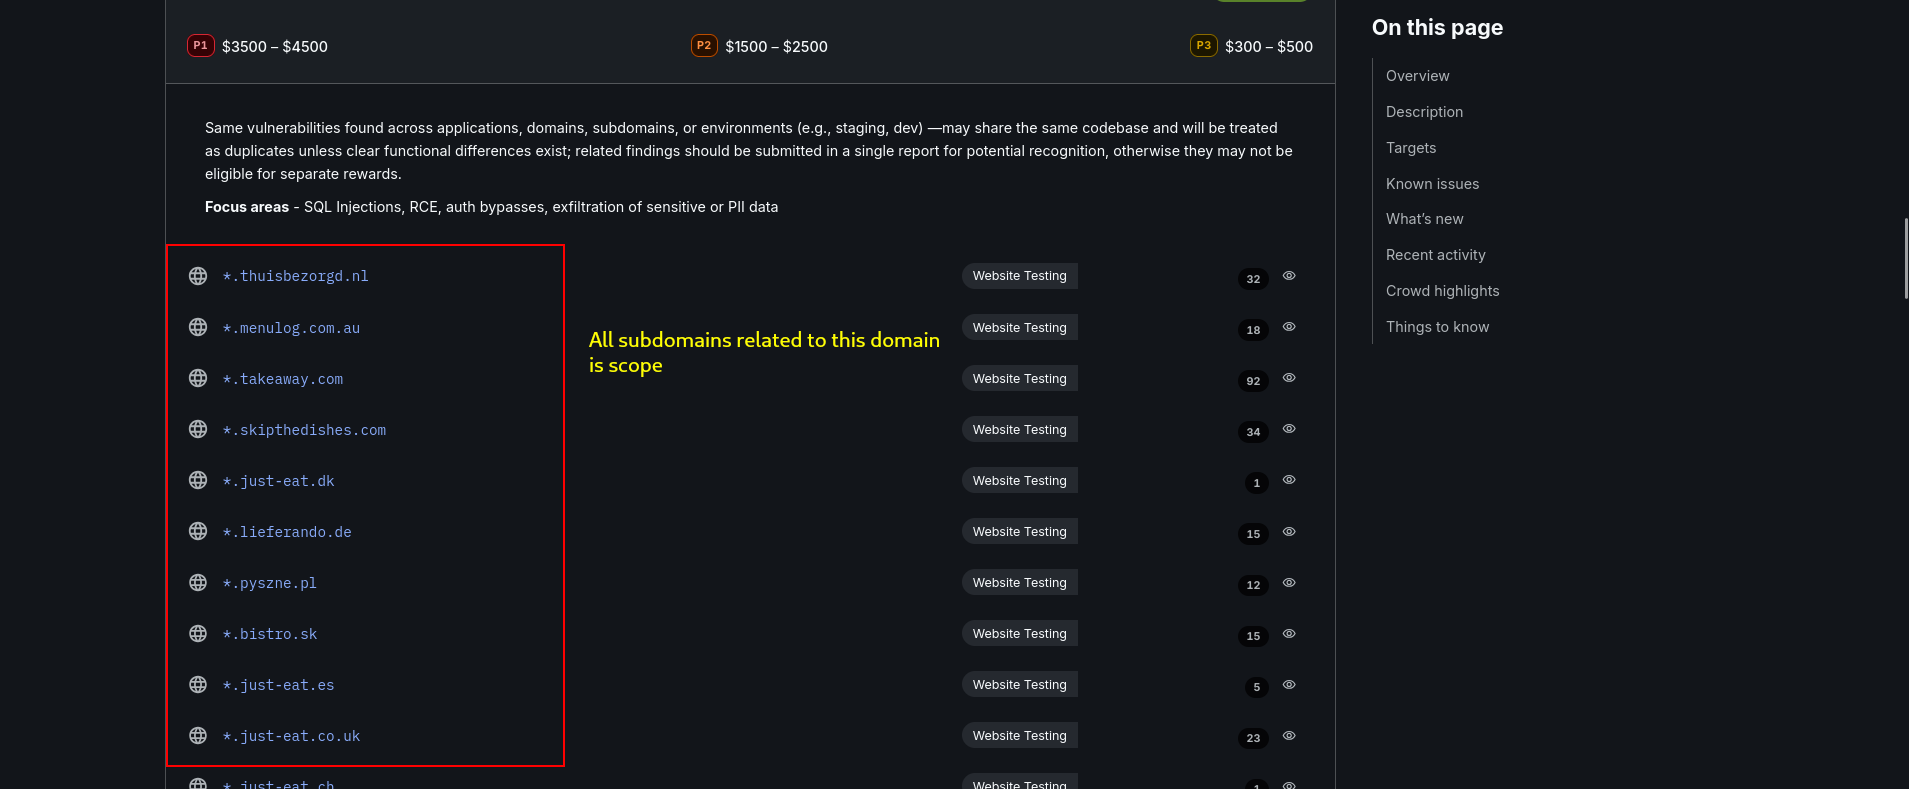The height and width of the screenshot is (789, 1909).
Task: Toggle eye icon for takeaway.com row
Action: [1289, 378]
